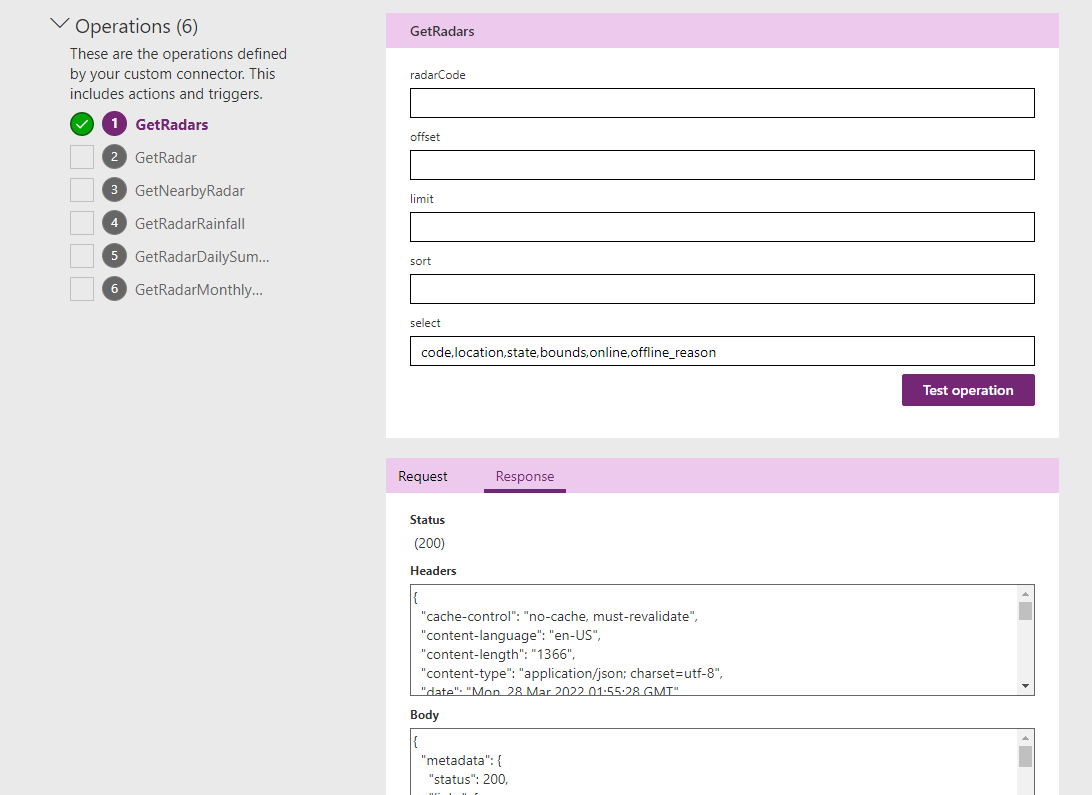Open the GetRadars operation
The width and height of the screenshot is (1092, 795).
[x=171, y=125]
